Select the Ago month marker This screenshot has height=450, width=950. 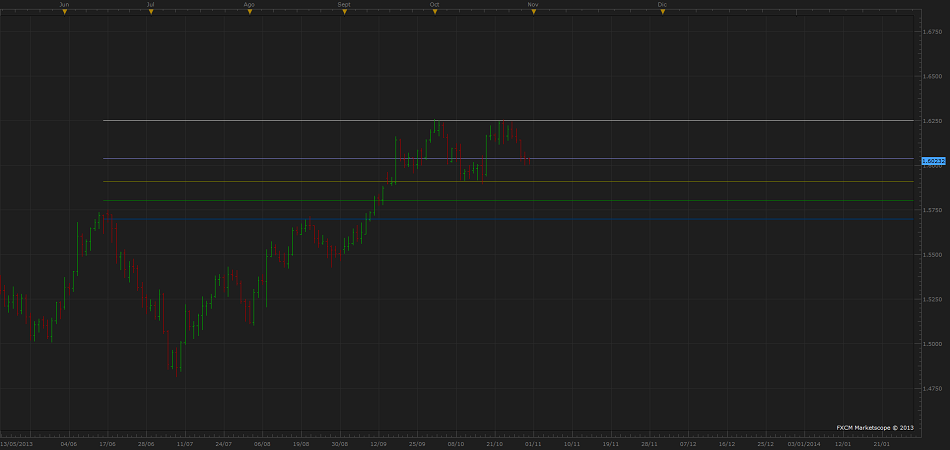[x=249, y=12]
